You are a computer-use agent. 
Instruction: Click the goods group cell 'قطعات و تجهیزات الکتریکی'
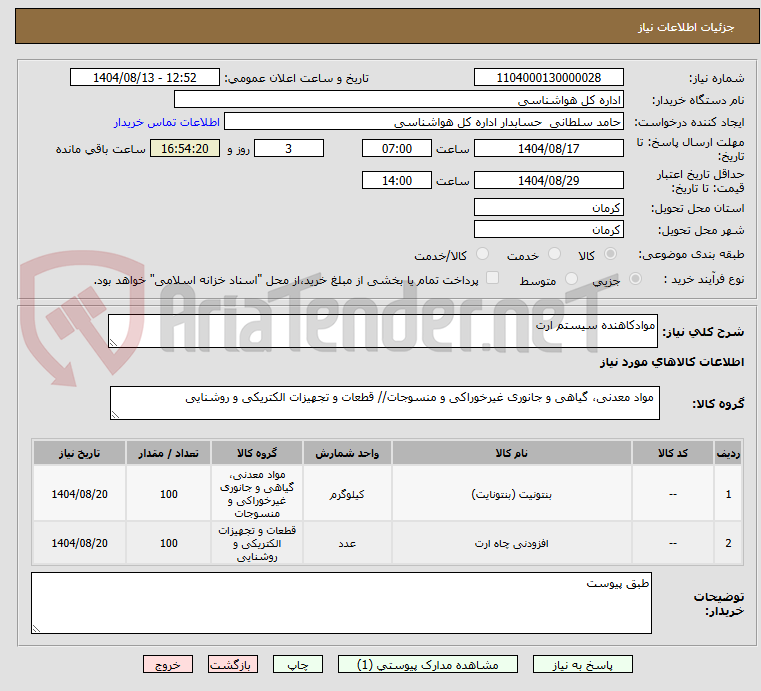[257, 543]
